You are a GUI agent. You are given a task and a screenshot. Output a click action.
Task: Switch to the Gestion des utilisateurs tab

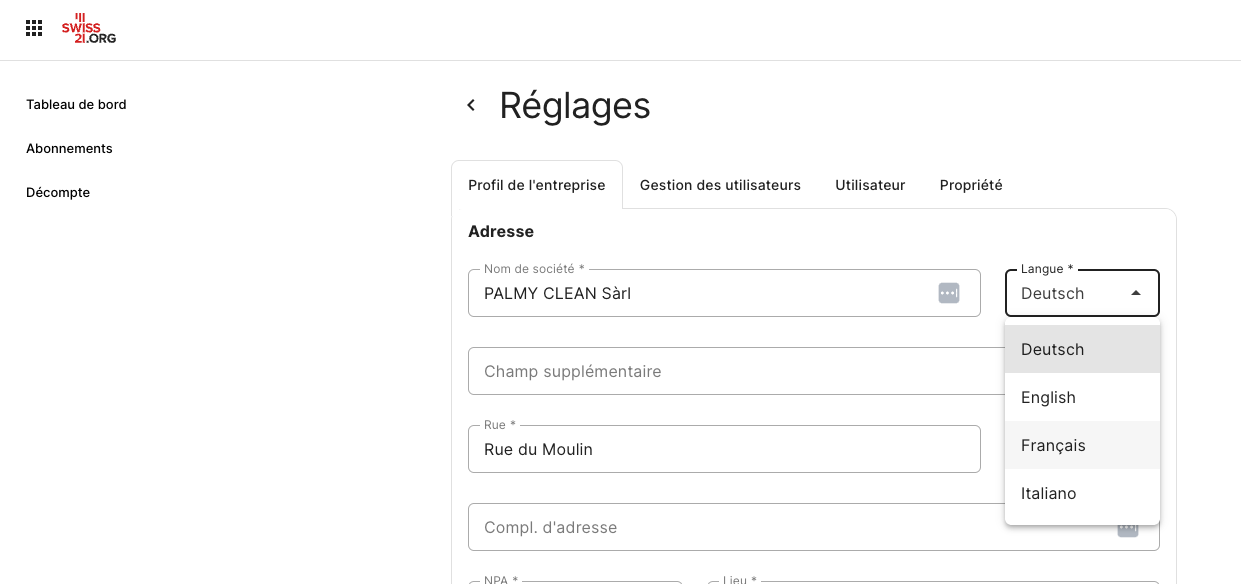point(720,185)
